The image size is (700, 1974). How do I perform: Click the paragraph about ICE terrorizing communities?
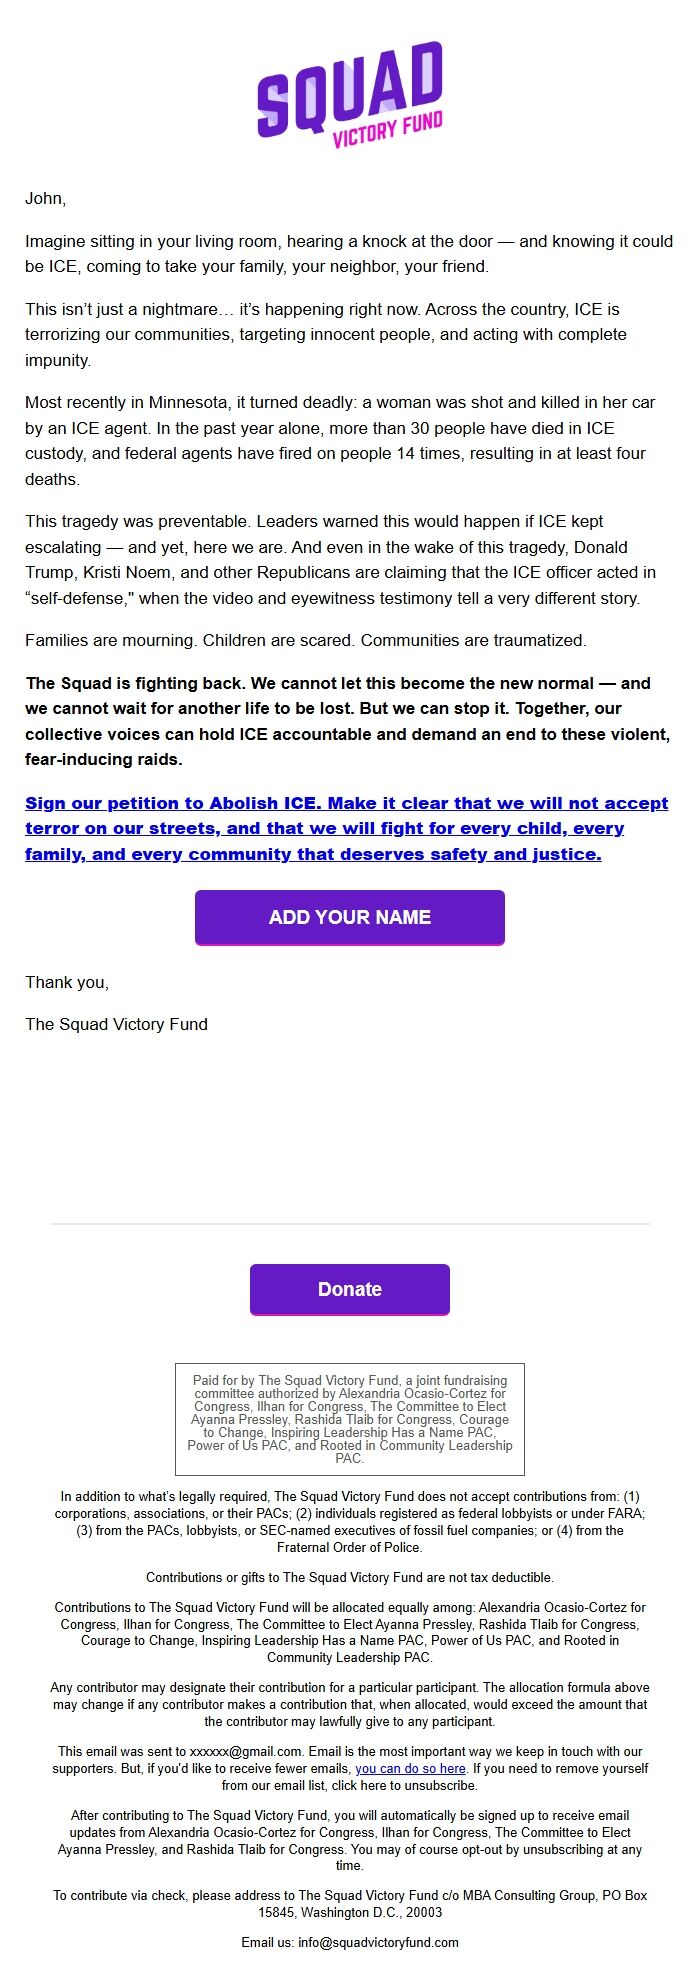(348, 333)
